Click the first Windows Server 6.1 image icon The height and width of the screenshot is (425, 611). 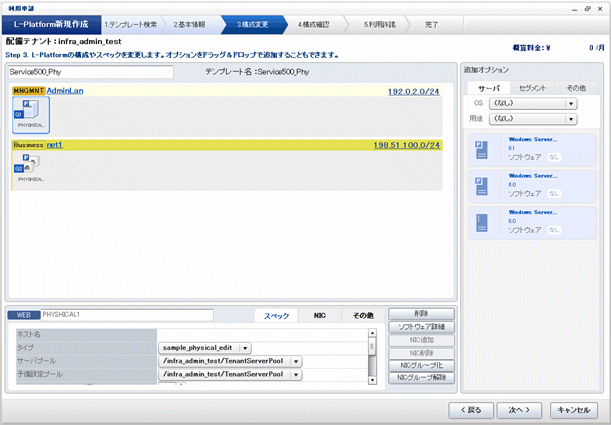484,149
